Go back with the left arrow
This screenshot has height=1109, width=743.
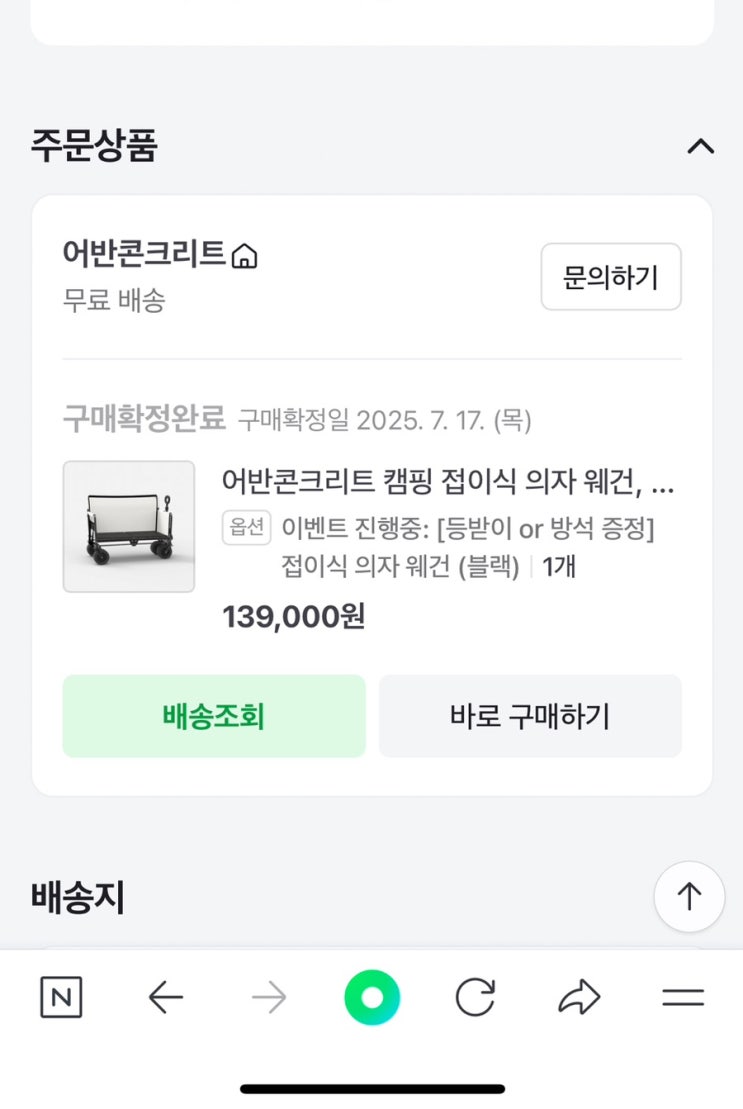coord(165,997)
